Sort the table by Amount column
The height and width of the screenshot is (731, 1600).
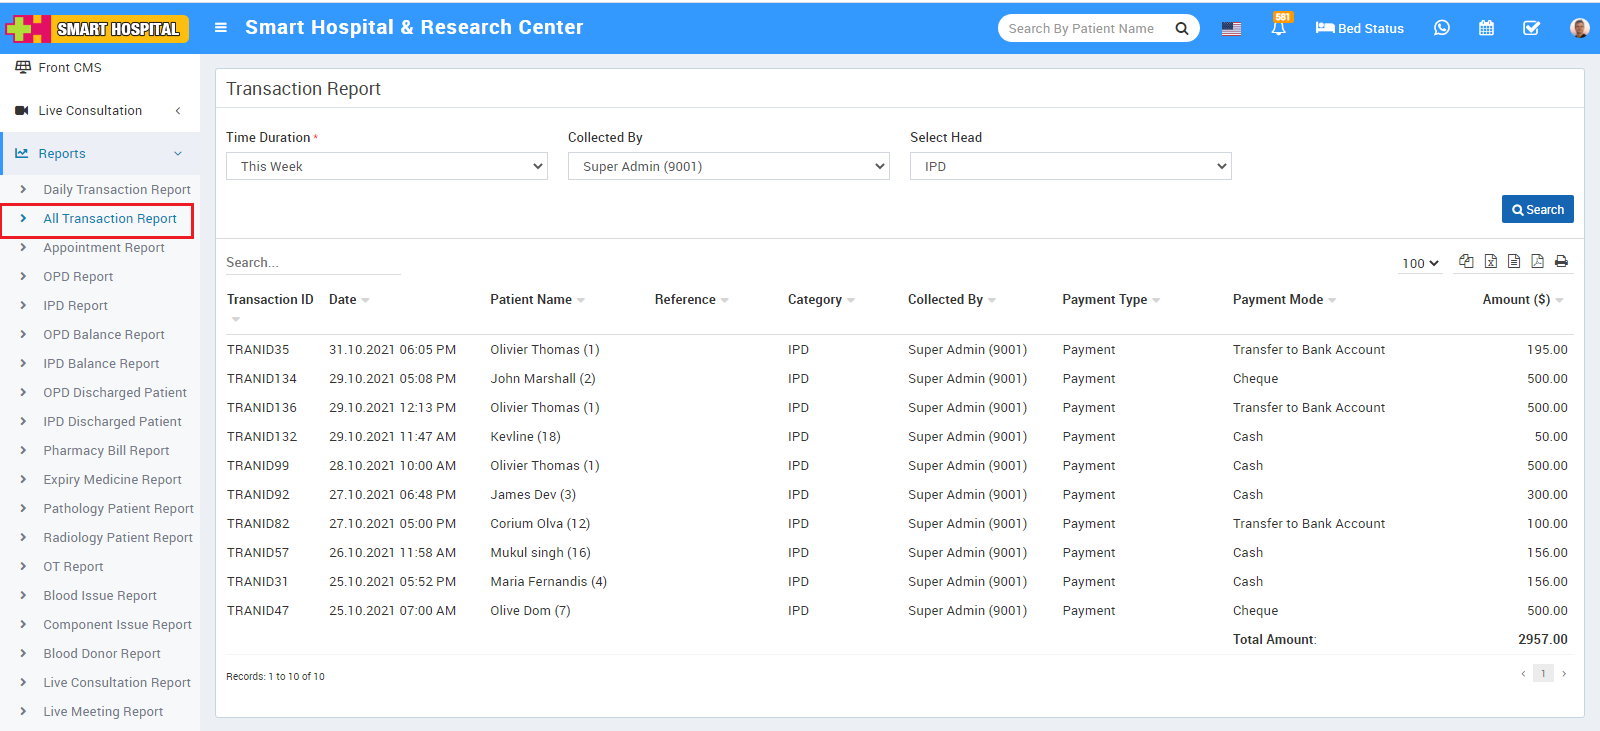pyautogui.click(x=1522, y=300)
